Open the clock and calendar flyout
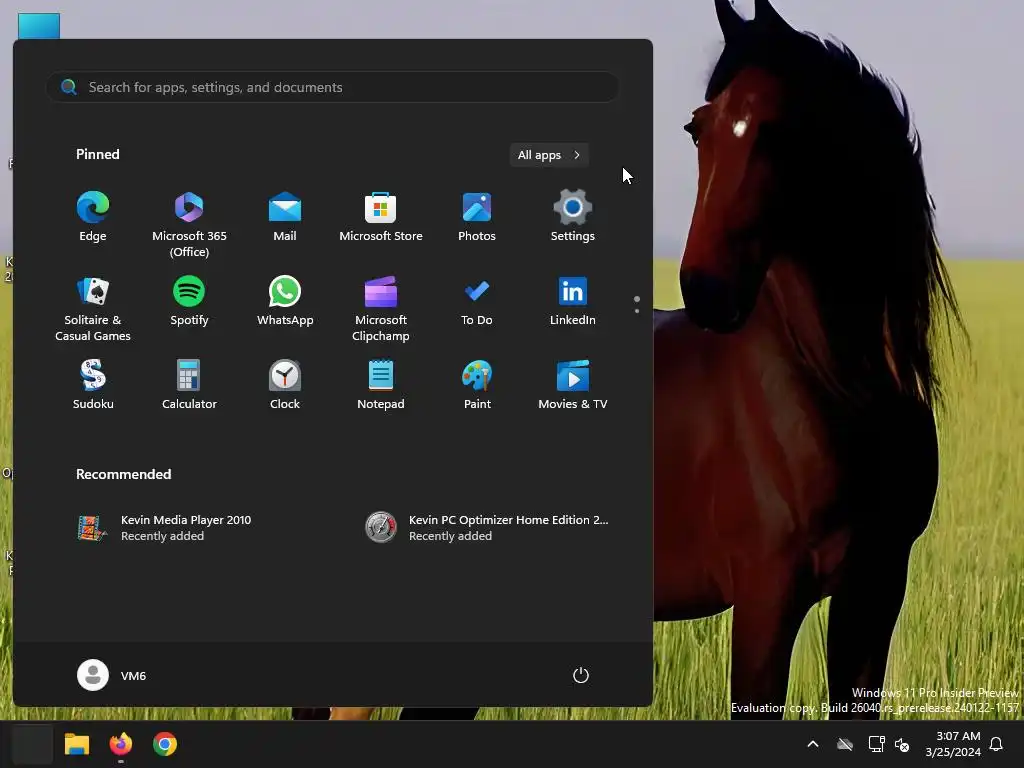The height and width of the screenshot is (768, 1024). coord(953,744)
